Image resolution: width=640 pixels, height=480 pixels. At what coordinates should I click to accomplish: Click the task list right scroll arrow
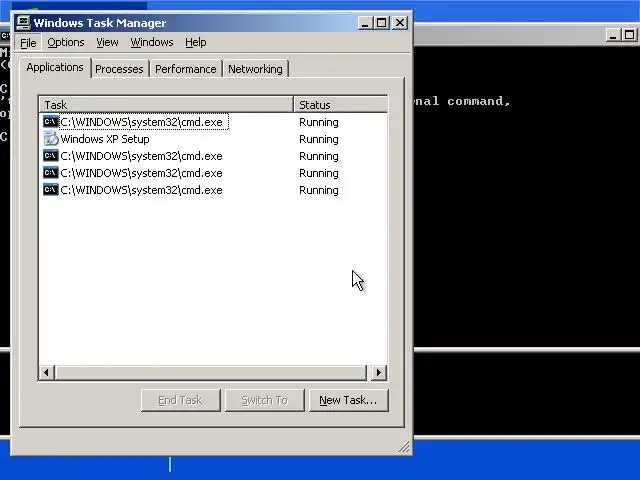coord(379,372)
